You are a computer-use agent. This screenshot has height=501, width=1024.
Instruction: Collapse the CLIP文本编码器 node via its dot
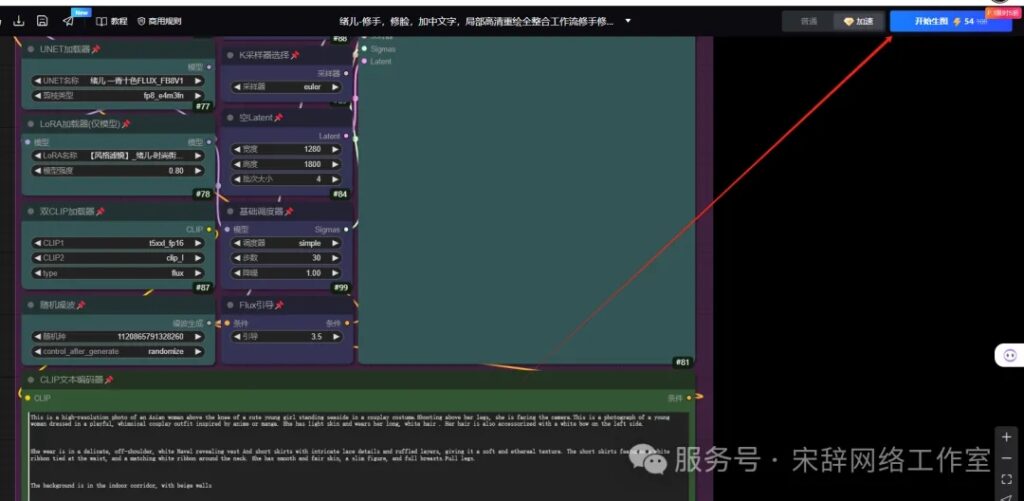pyautogui.click(x=30, y=380)
